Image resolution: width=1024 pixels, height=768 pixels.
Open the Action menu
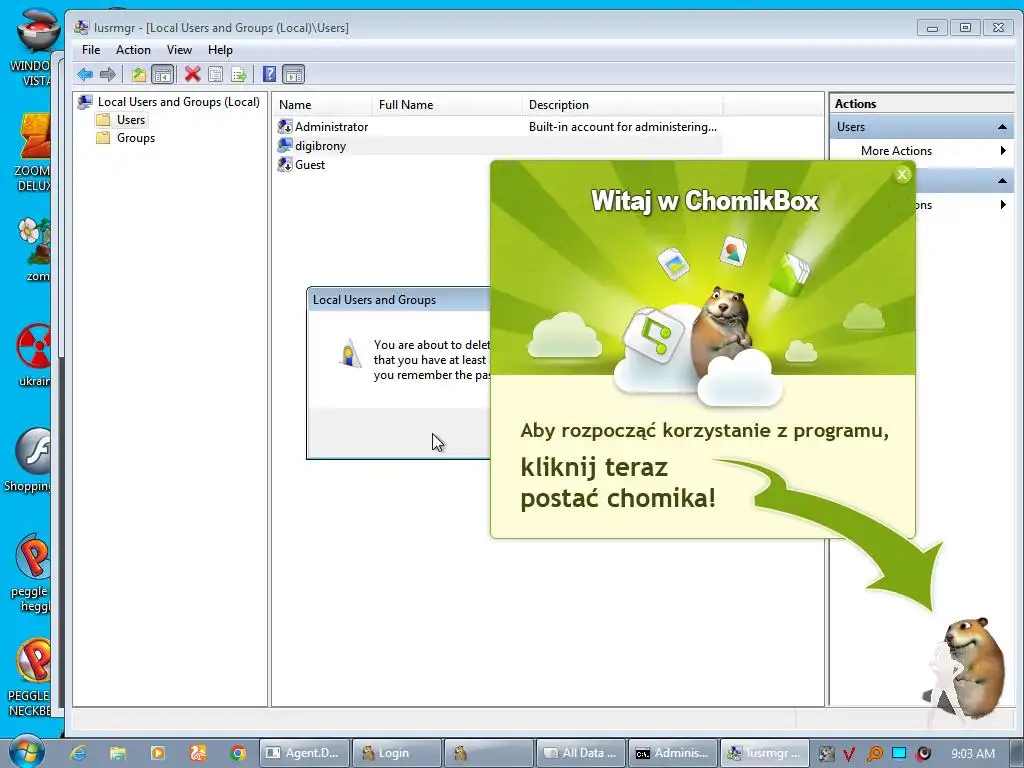pos(133,50)
